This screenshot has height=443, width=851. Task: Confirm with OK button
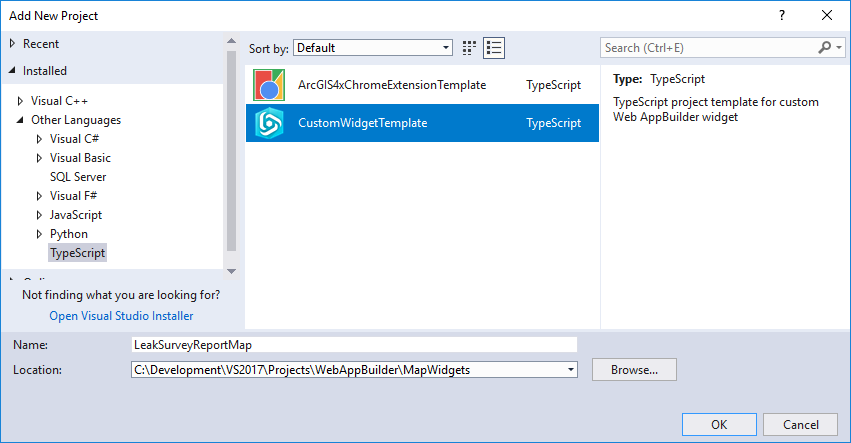pyautogui.click(x=719, y=425)
